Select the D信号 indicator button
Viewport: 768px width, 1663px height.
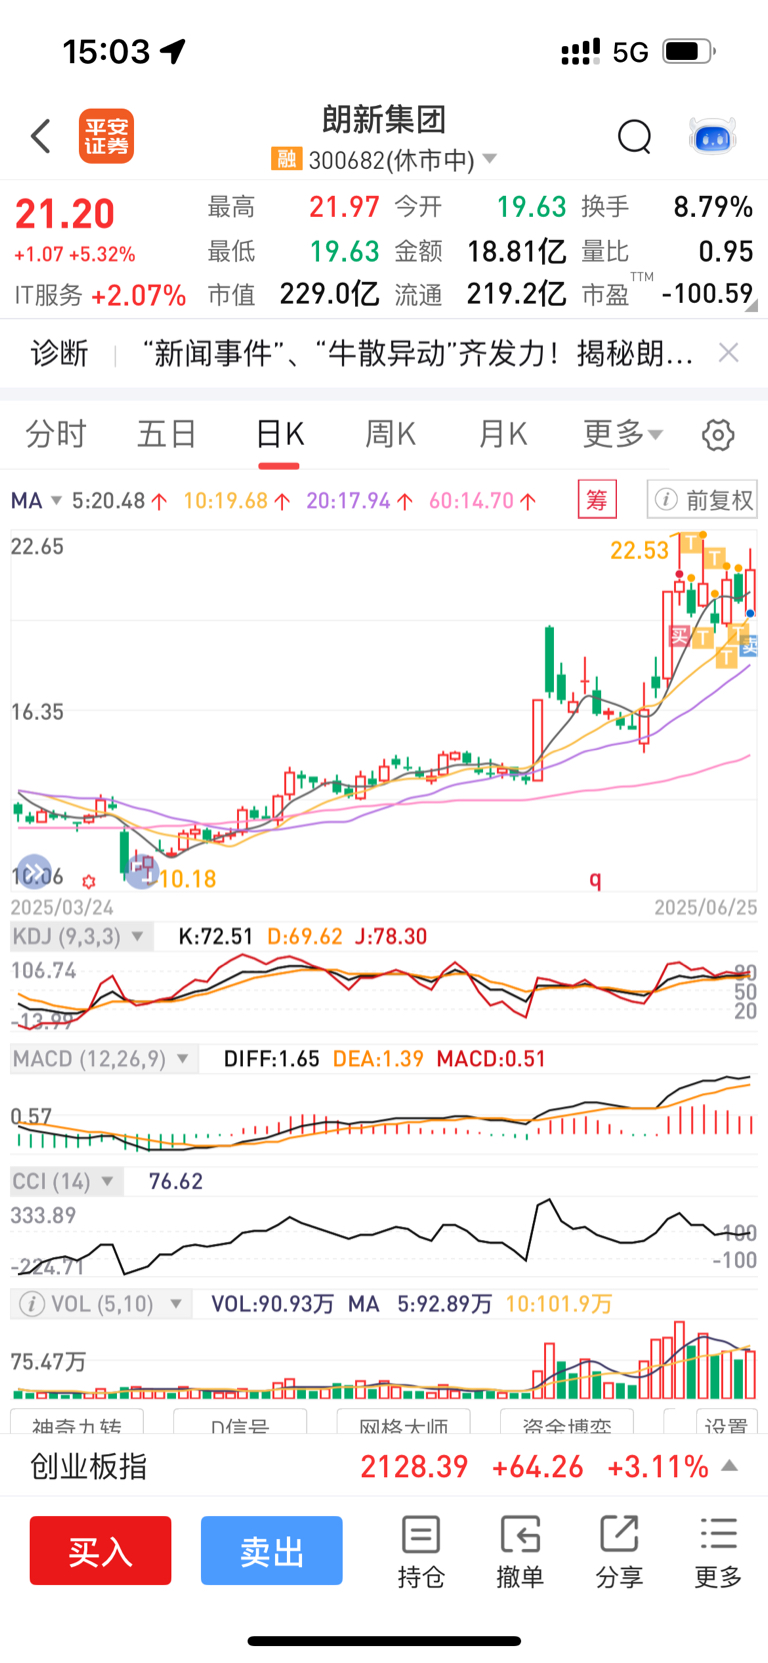[240, 1424]
